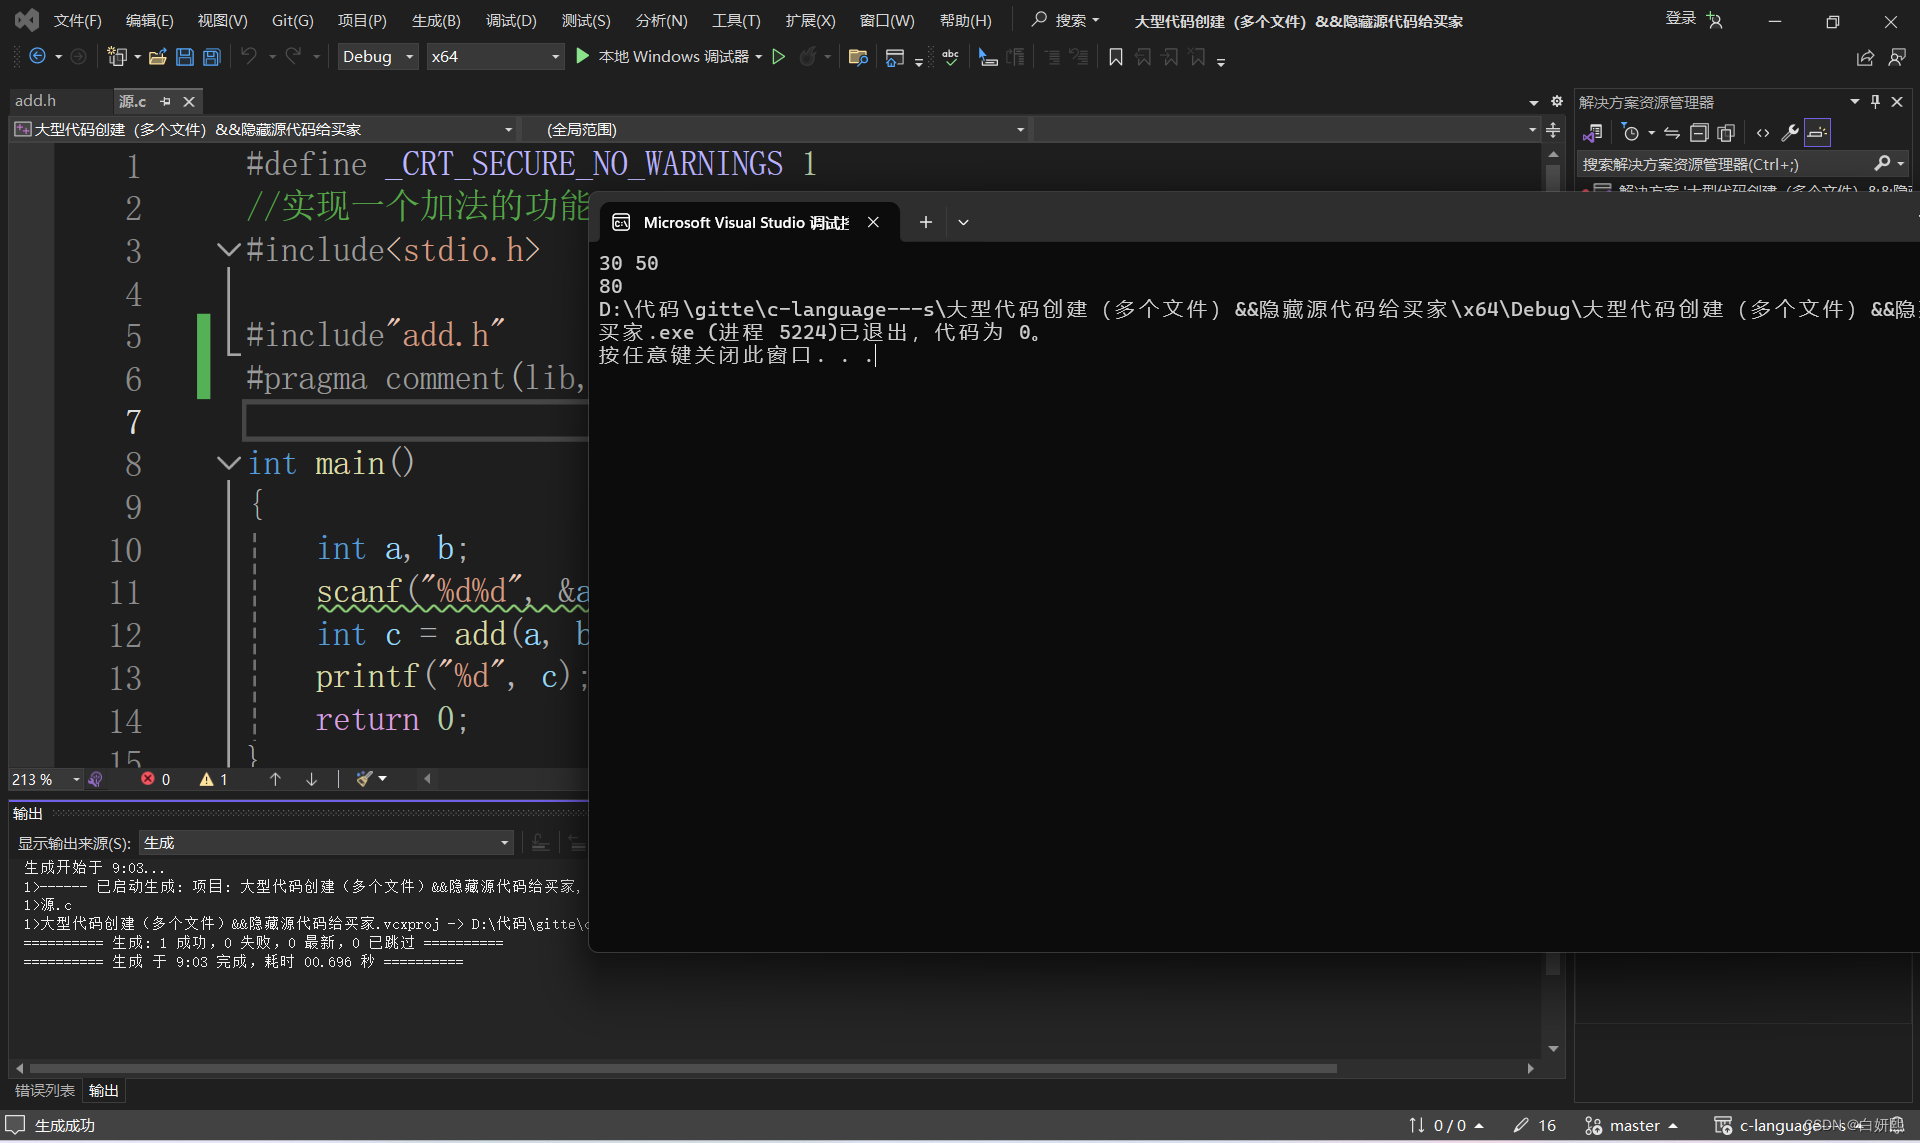Click the local Windows debugger run icon
Image resolution: width=1920 pixels, height=1143 pixels.
582,56
